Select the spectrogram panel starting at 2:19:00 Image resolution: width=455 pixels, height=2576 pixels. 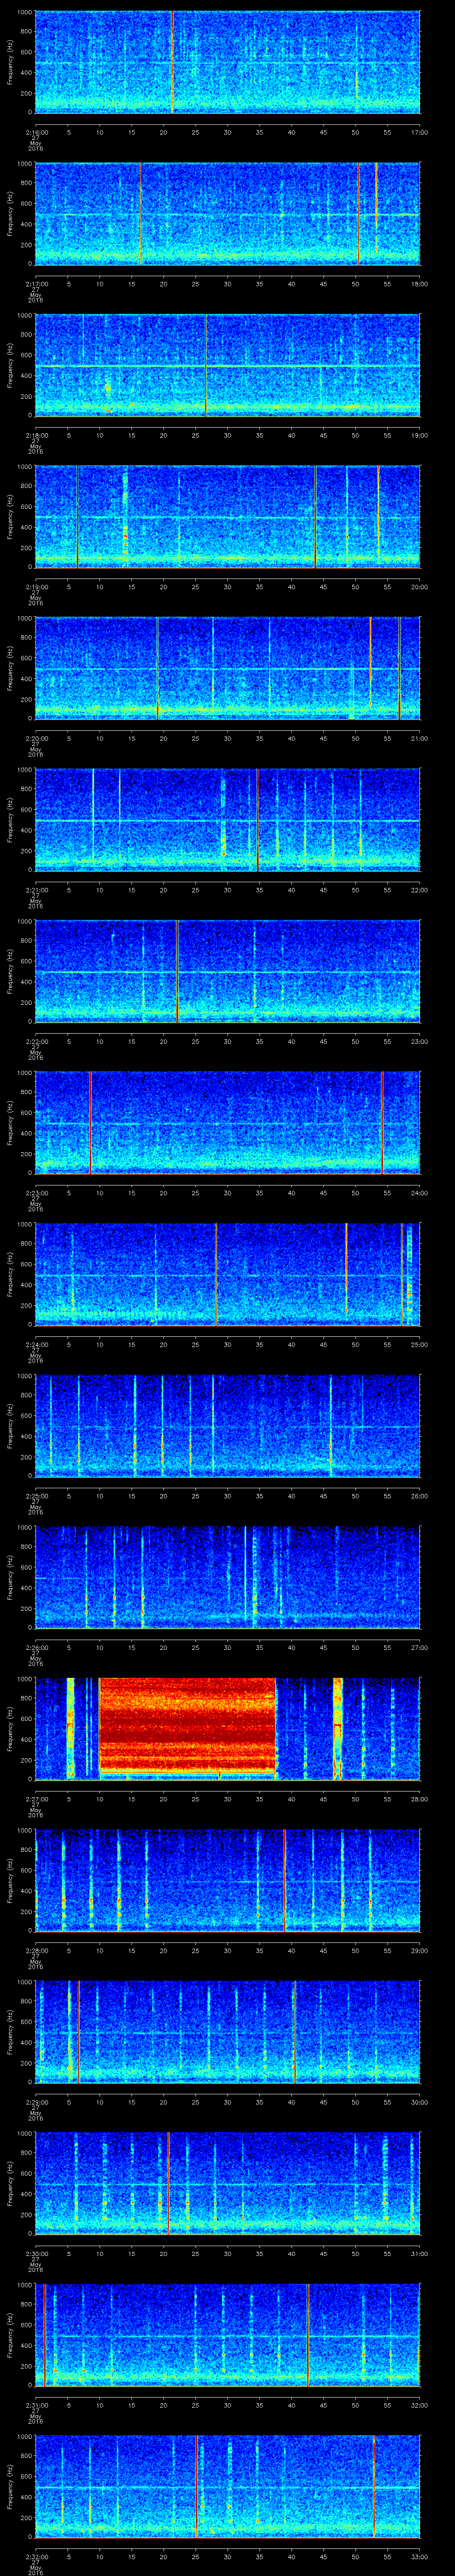pyautogui.click(x=227, y=516)
